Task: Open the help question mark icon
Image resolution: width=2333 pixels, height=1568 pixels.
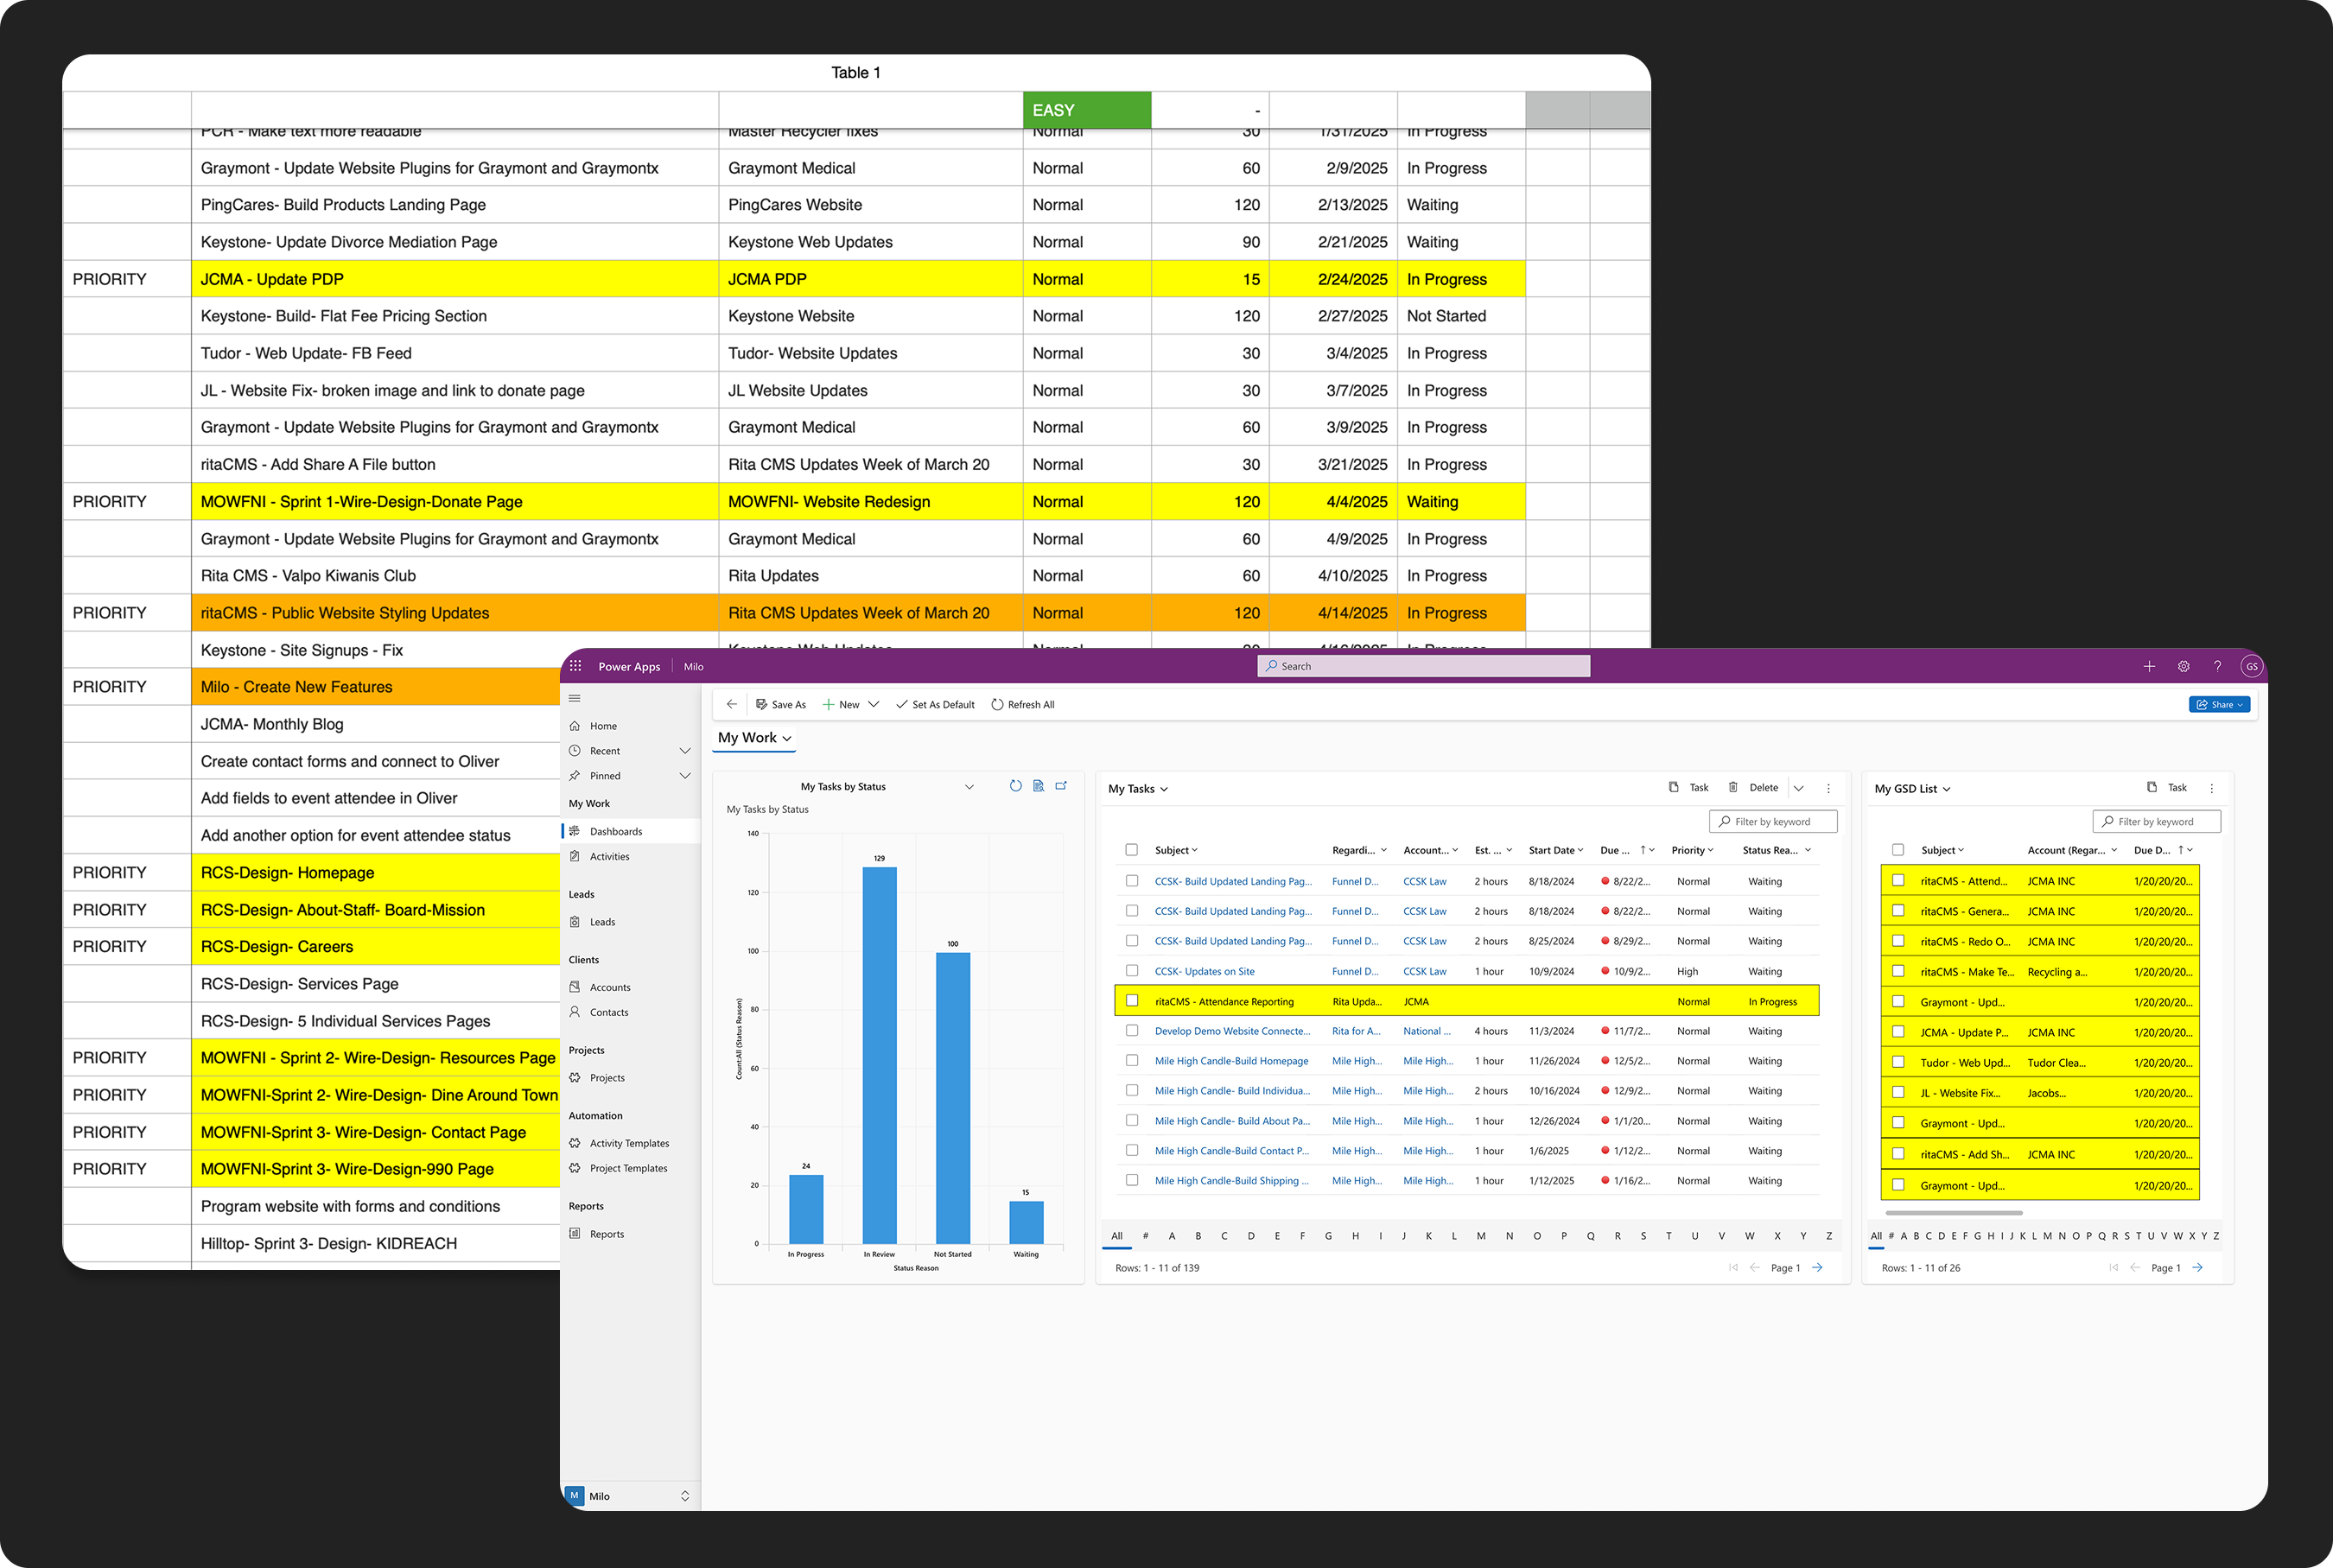Action: point(2217,666)
